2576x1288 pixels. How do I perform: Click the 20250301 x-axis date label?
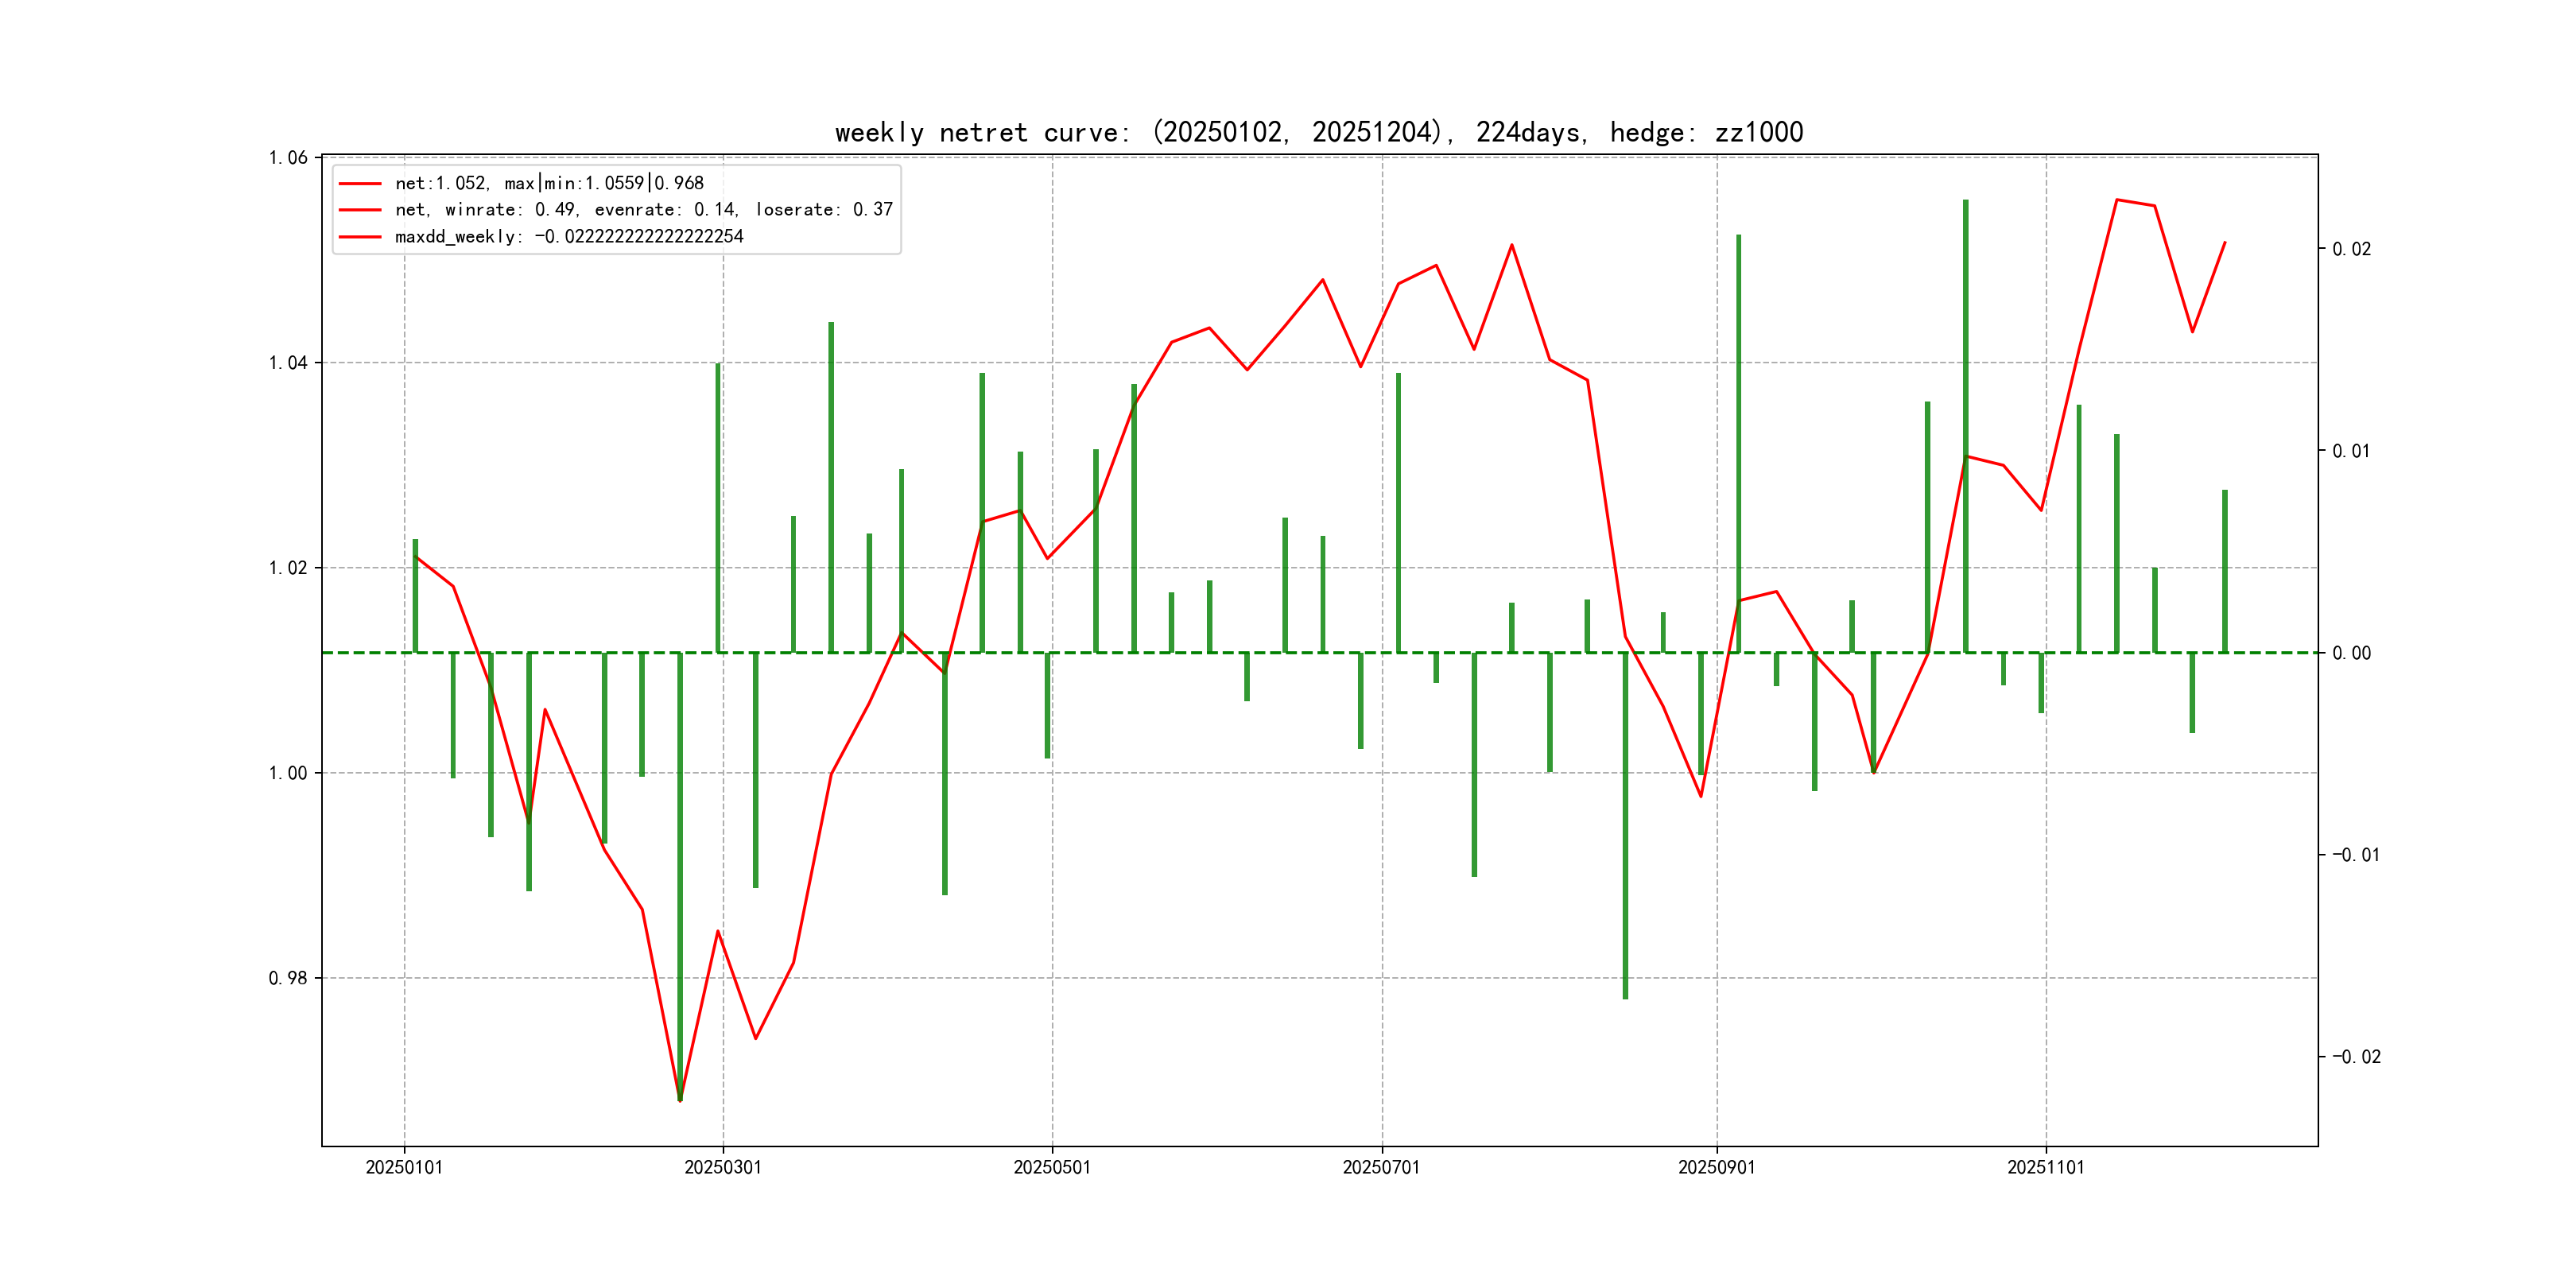(x=723, y=1167)
